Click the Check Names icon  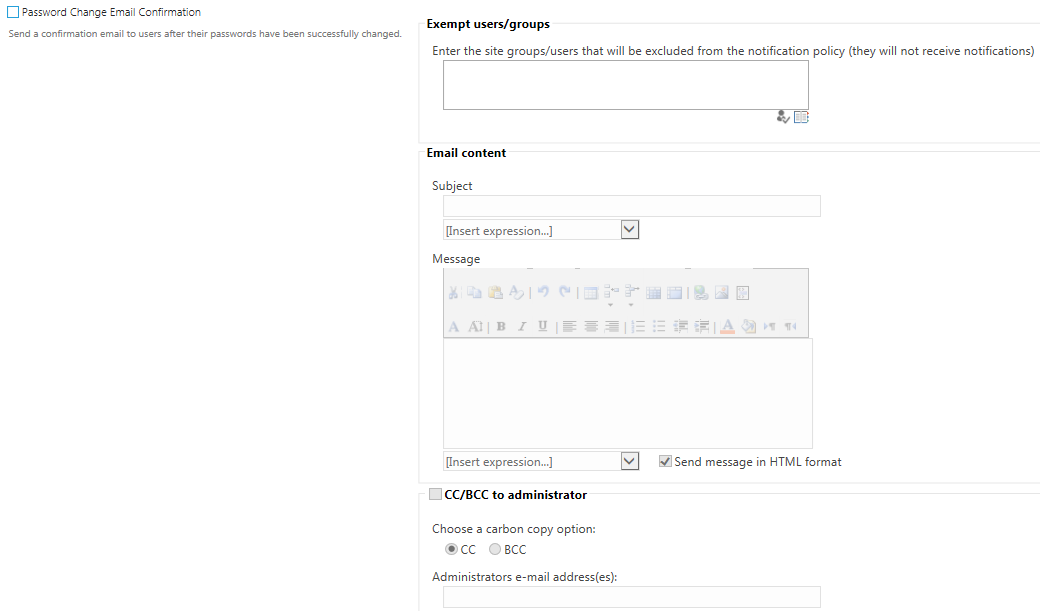pos(783,117)
